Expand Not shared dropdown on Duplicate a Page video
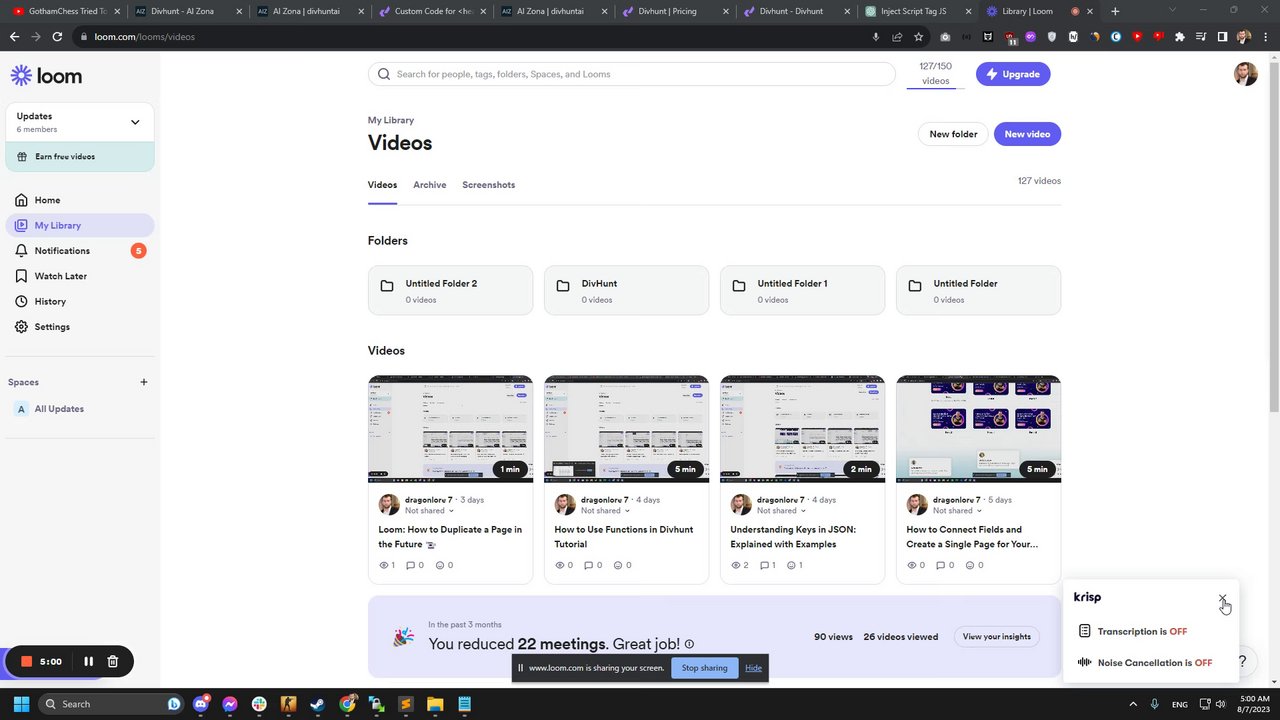 point(429,511)
